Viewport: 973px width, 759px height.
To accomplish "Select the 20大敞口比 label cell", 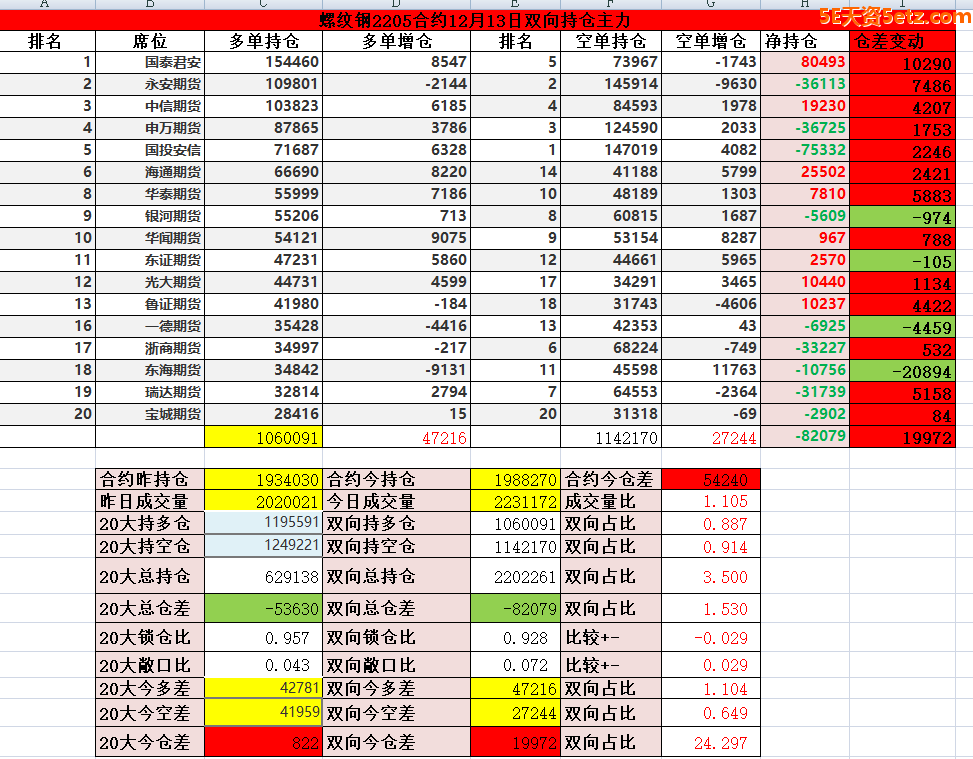I will pyautogui.click(x=150, y=665).
